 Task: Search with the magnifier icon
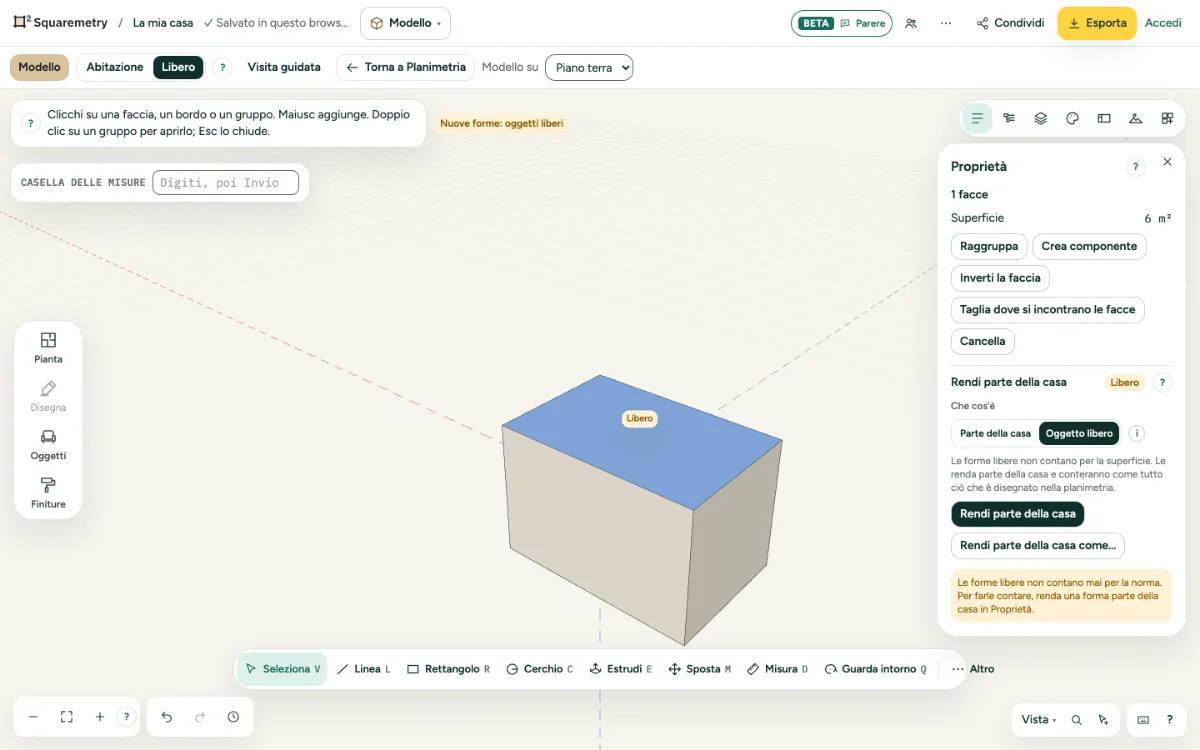pos(1077,720)
